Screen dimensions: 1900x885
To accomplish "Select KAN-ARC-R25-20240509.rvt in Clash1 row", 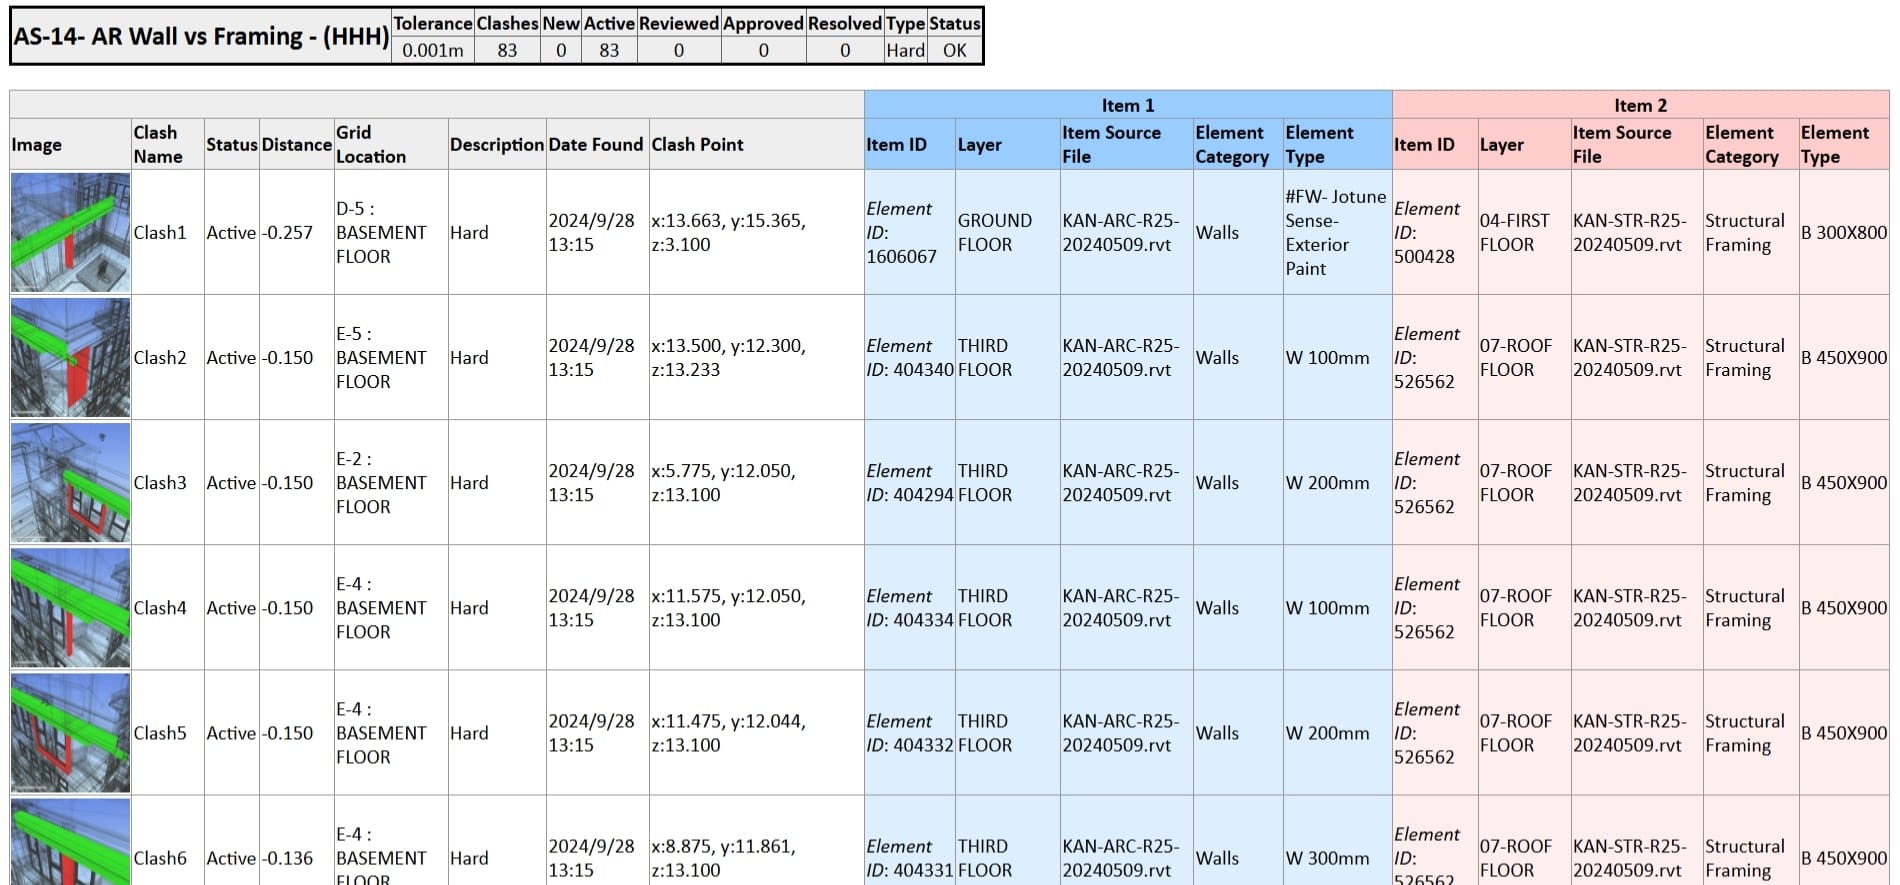I will (1120, 232).
